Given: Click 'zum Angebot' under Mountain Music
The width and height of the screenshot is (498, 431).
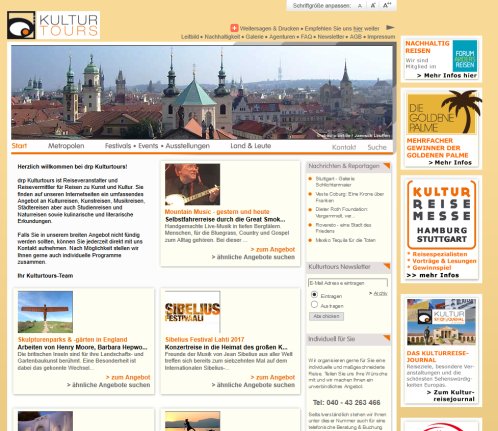Looking at the screenshot, I should [x=273, y=249].
